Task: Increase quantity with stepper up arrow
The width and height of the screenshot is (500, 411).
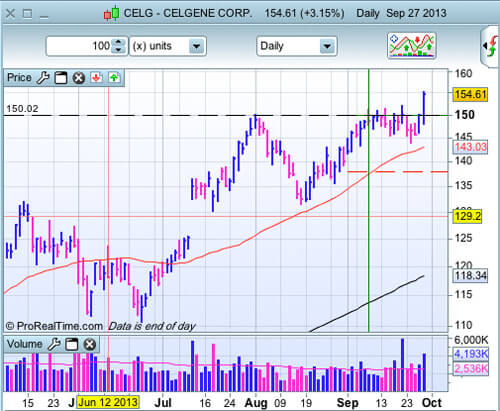Action: [118, 42]
